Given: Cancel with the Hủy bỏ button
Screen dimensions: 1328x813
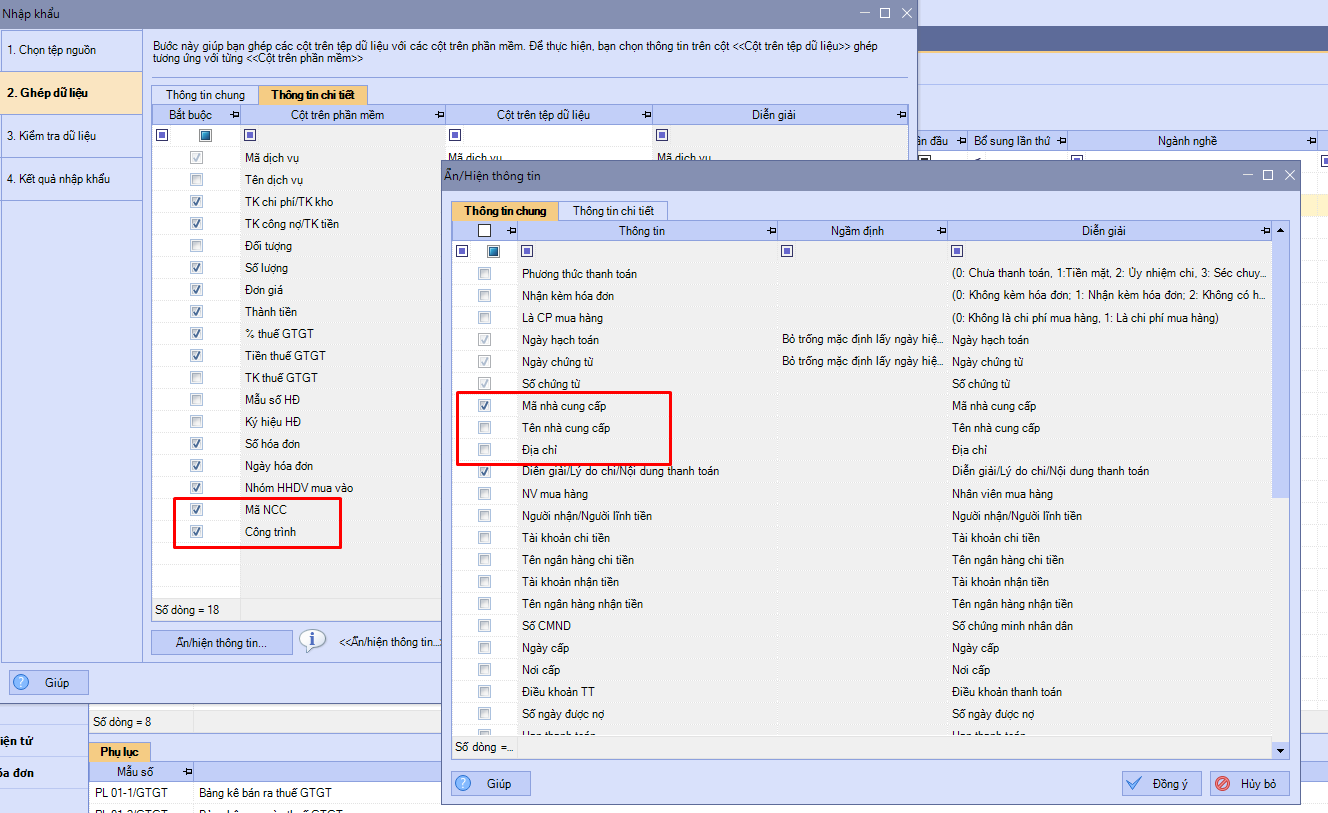Looking at the screenshot, I should [x=1249, y=784].
